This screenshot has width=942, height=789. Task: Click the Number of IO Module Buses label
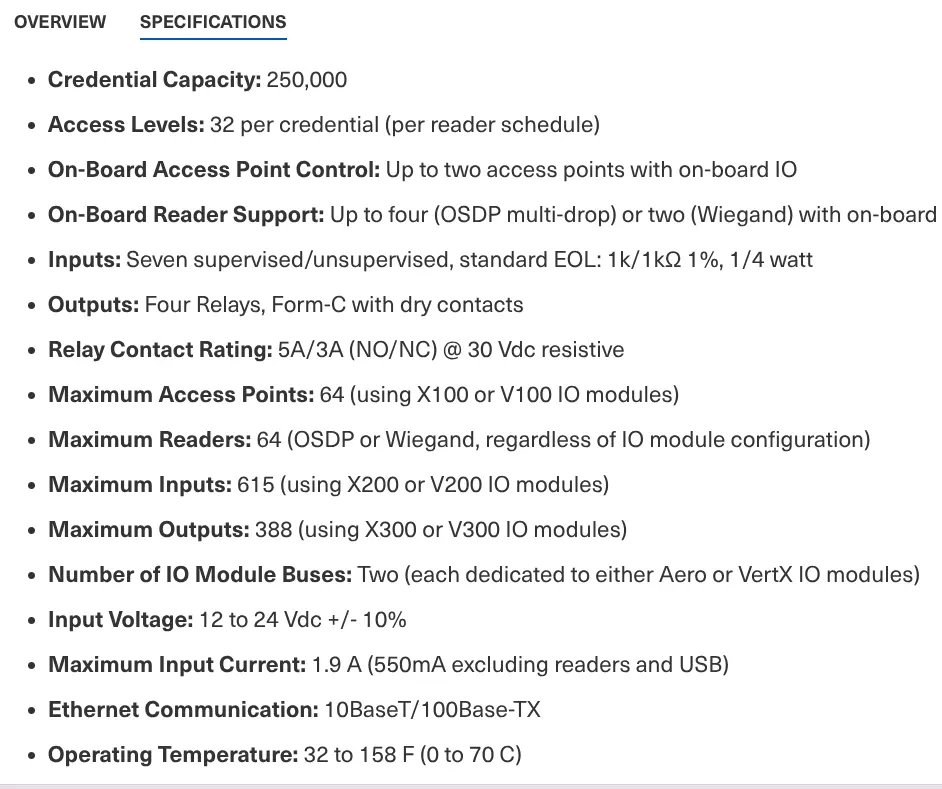pos(200,575)
